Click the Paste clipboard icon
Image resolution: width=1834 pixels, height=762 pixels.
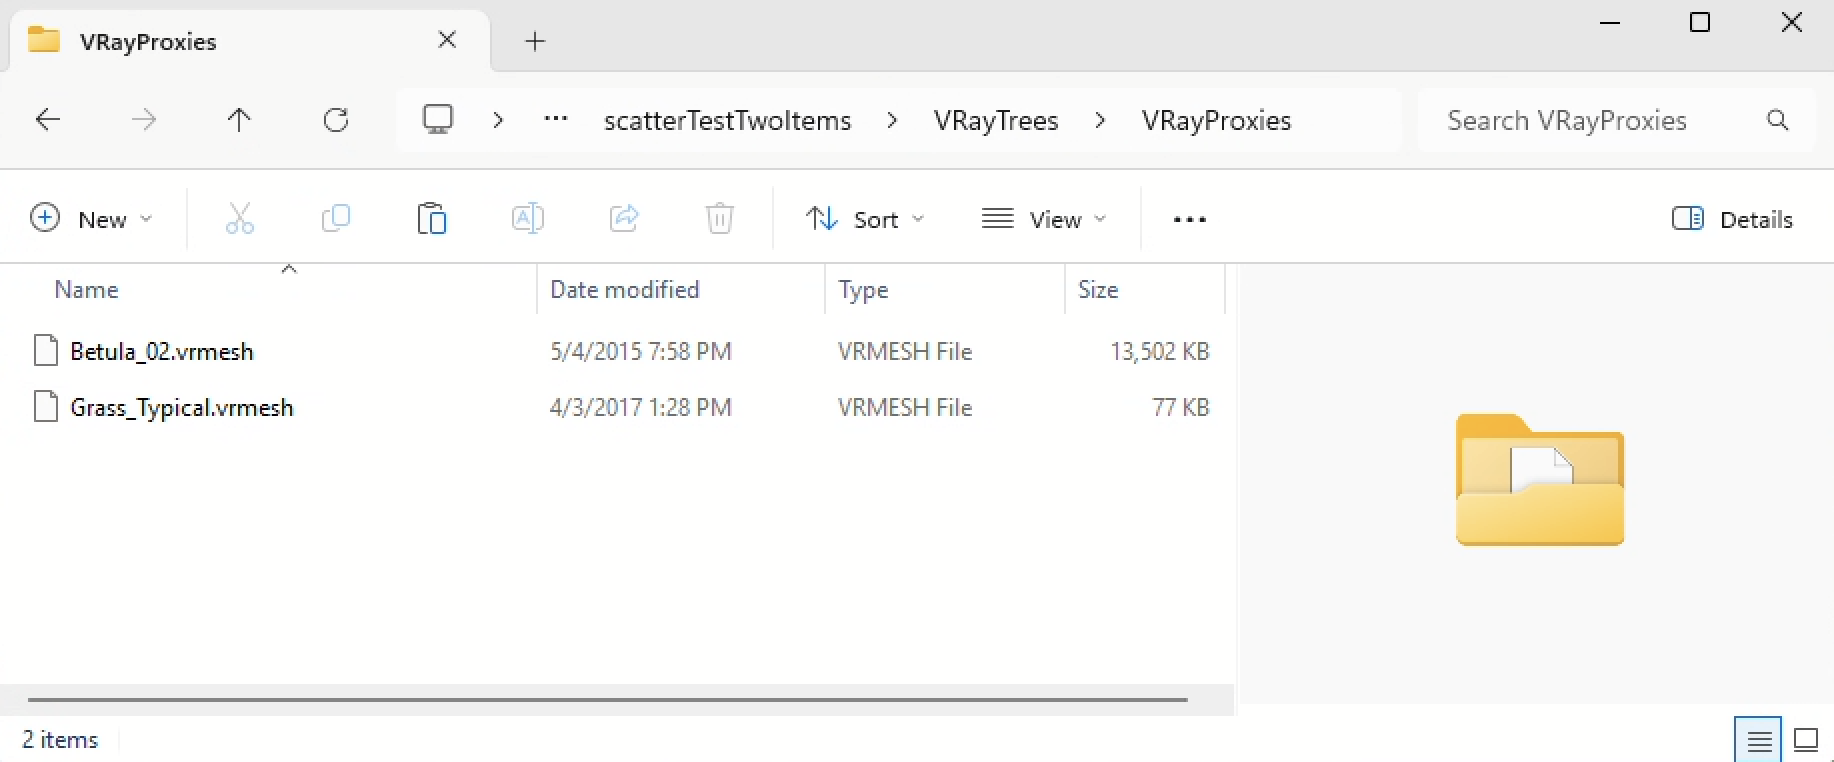[432, 219]
